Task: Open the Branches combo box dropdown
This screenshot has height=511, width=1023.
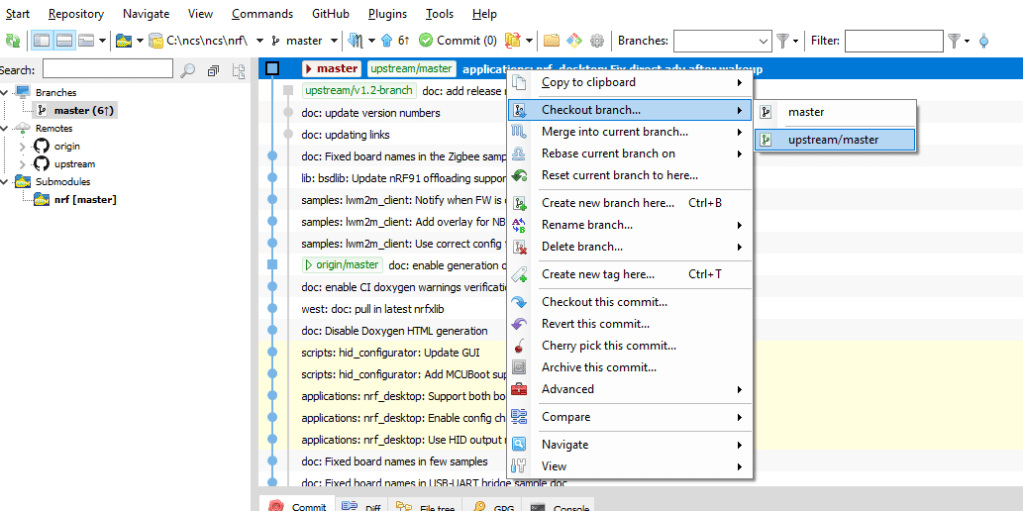Action: (763, 41)
